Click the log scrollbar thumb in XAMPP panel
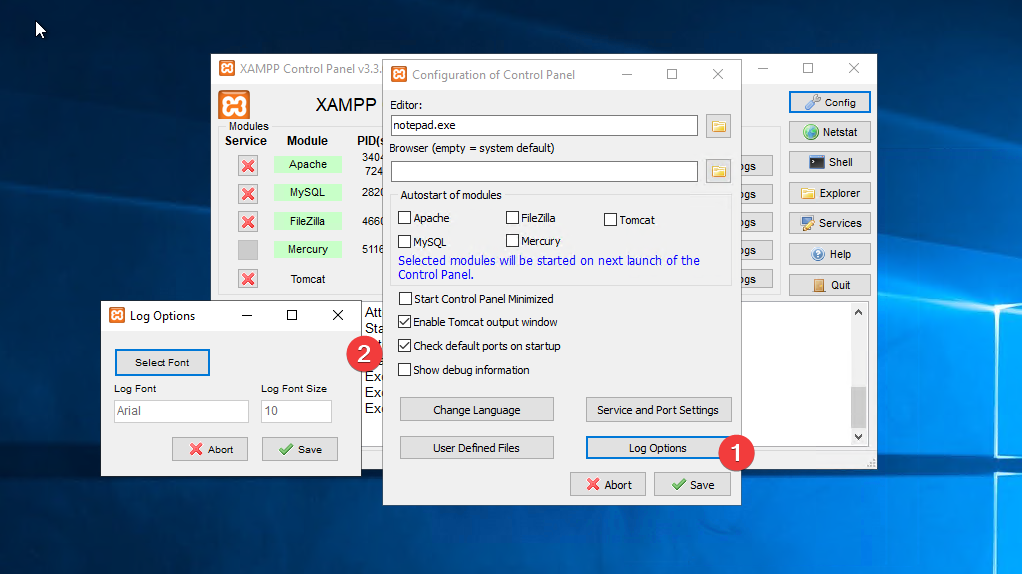Screen dimensions: 1022x574 tap(858, 407)
